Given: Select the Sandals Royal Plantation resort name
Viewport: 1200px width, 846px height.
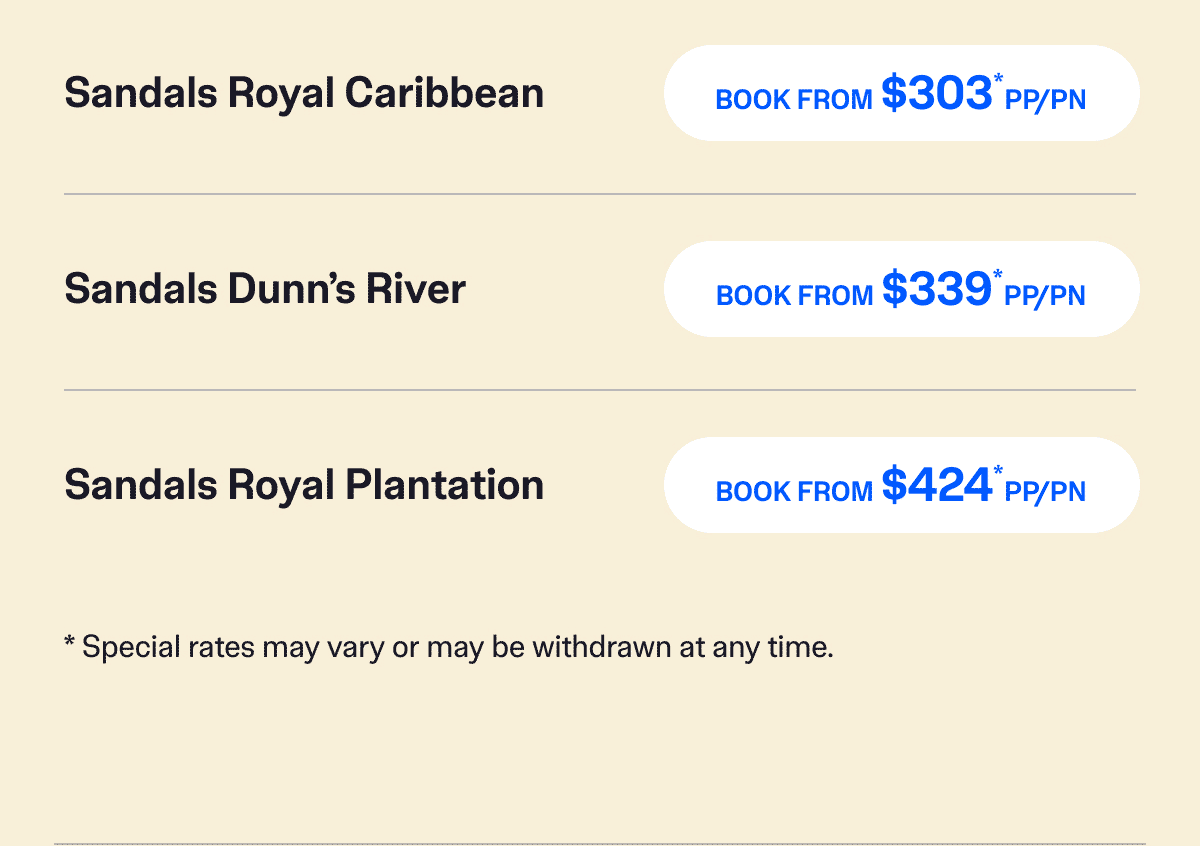Looking at the screenshot, I should coord(304,485).
